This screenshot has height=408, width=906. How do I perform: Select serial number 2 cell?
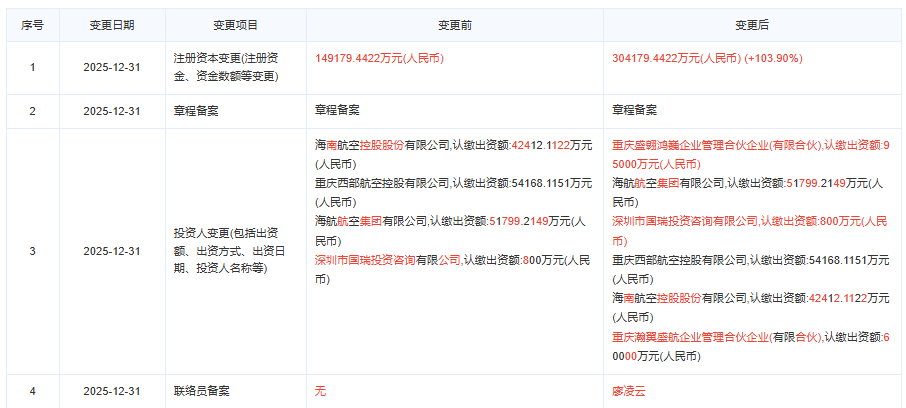32,112
